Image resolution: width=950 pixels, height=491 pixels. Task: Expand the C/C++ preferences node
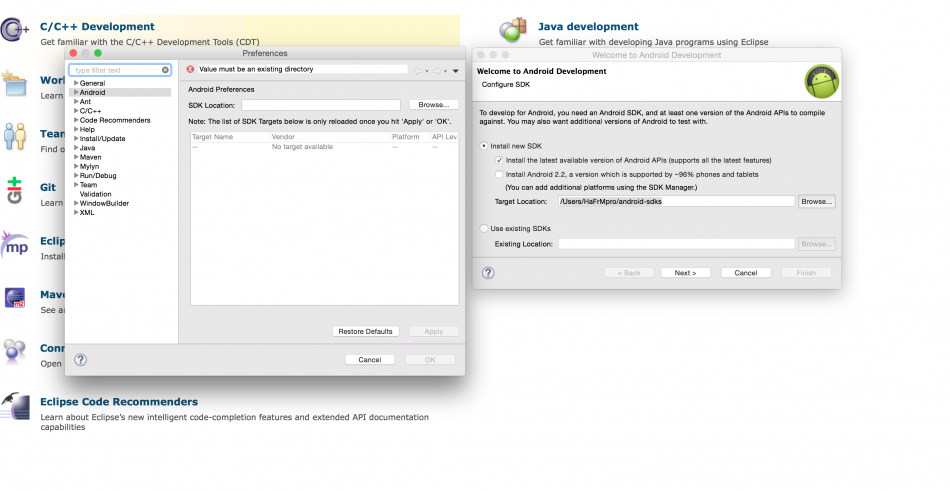pyautogui.click(x=76, y=111)
